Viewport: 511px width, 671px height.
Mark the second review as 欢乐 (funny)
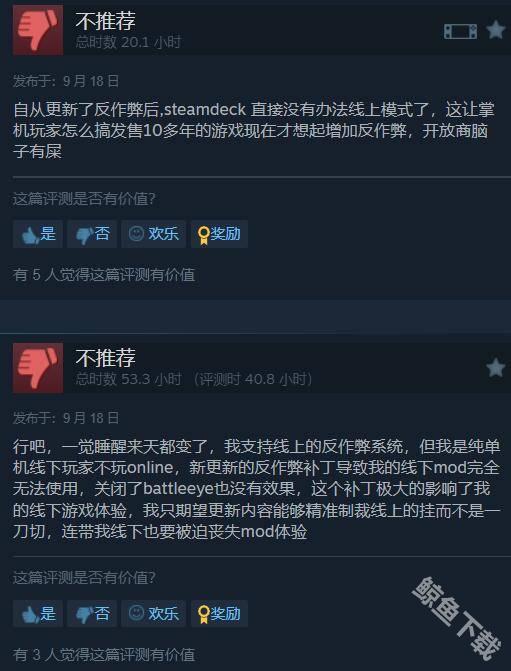tap(154, 614)
